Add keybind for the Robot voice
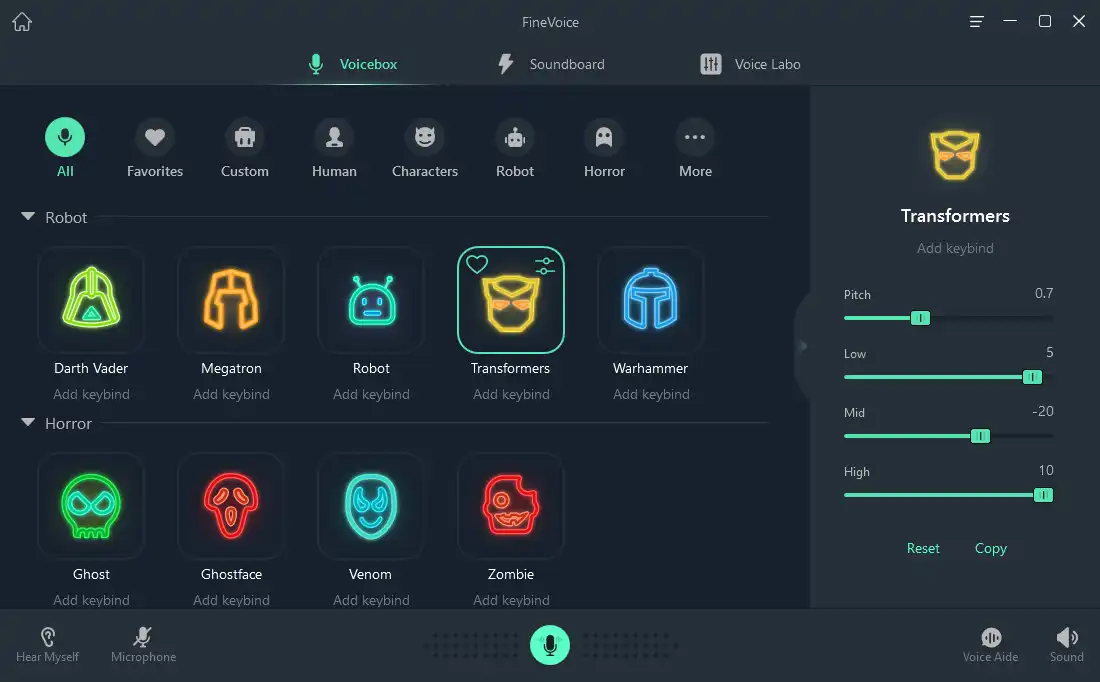Image resolution: width=1100 pixels, height=682 pixels. pyautogui.click(x=371, y=394)
